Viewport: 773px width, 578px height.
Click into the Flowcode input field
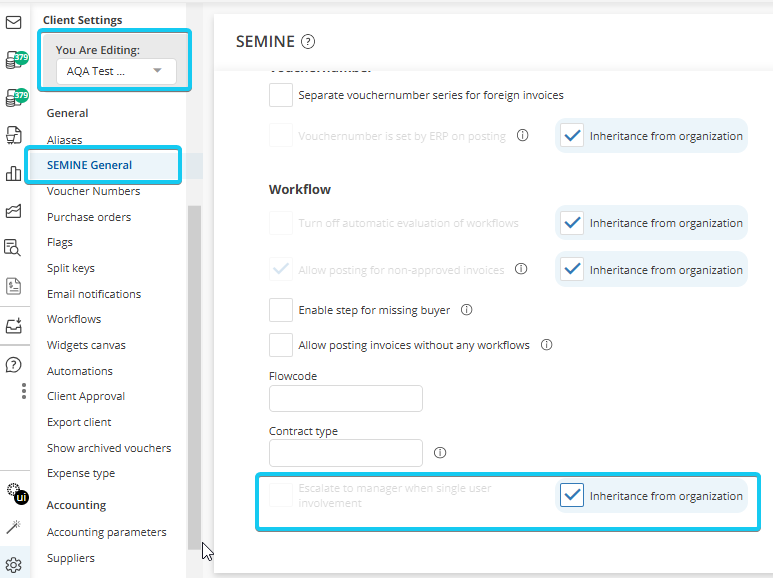[x=346, y=398]
